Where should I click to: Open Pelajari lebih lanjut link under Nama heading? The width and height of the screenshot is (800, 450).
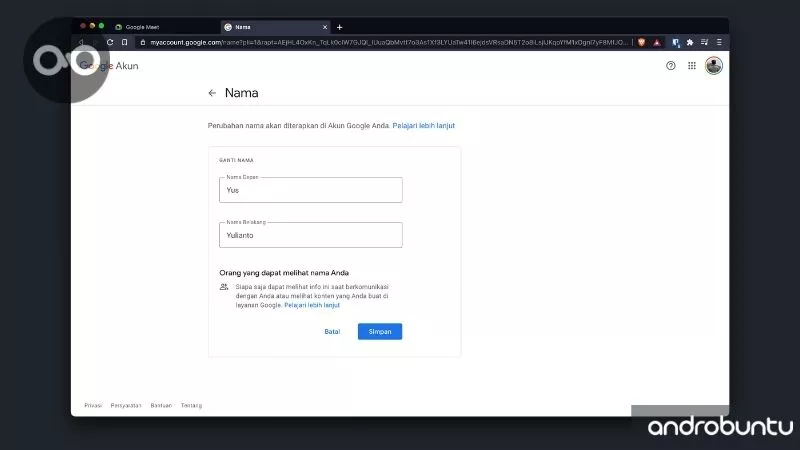[423, 126]
